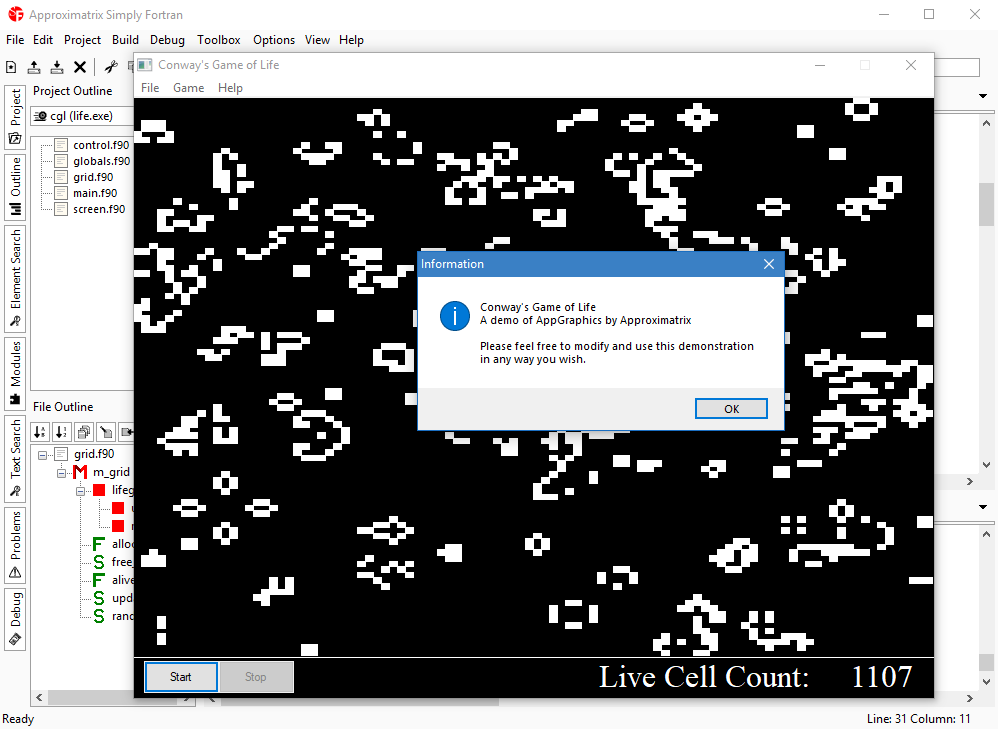Click the new file toolbar icon
The image size is (998, 729).
pos(11,67)
